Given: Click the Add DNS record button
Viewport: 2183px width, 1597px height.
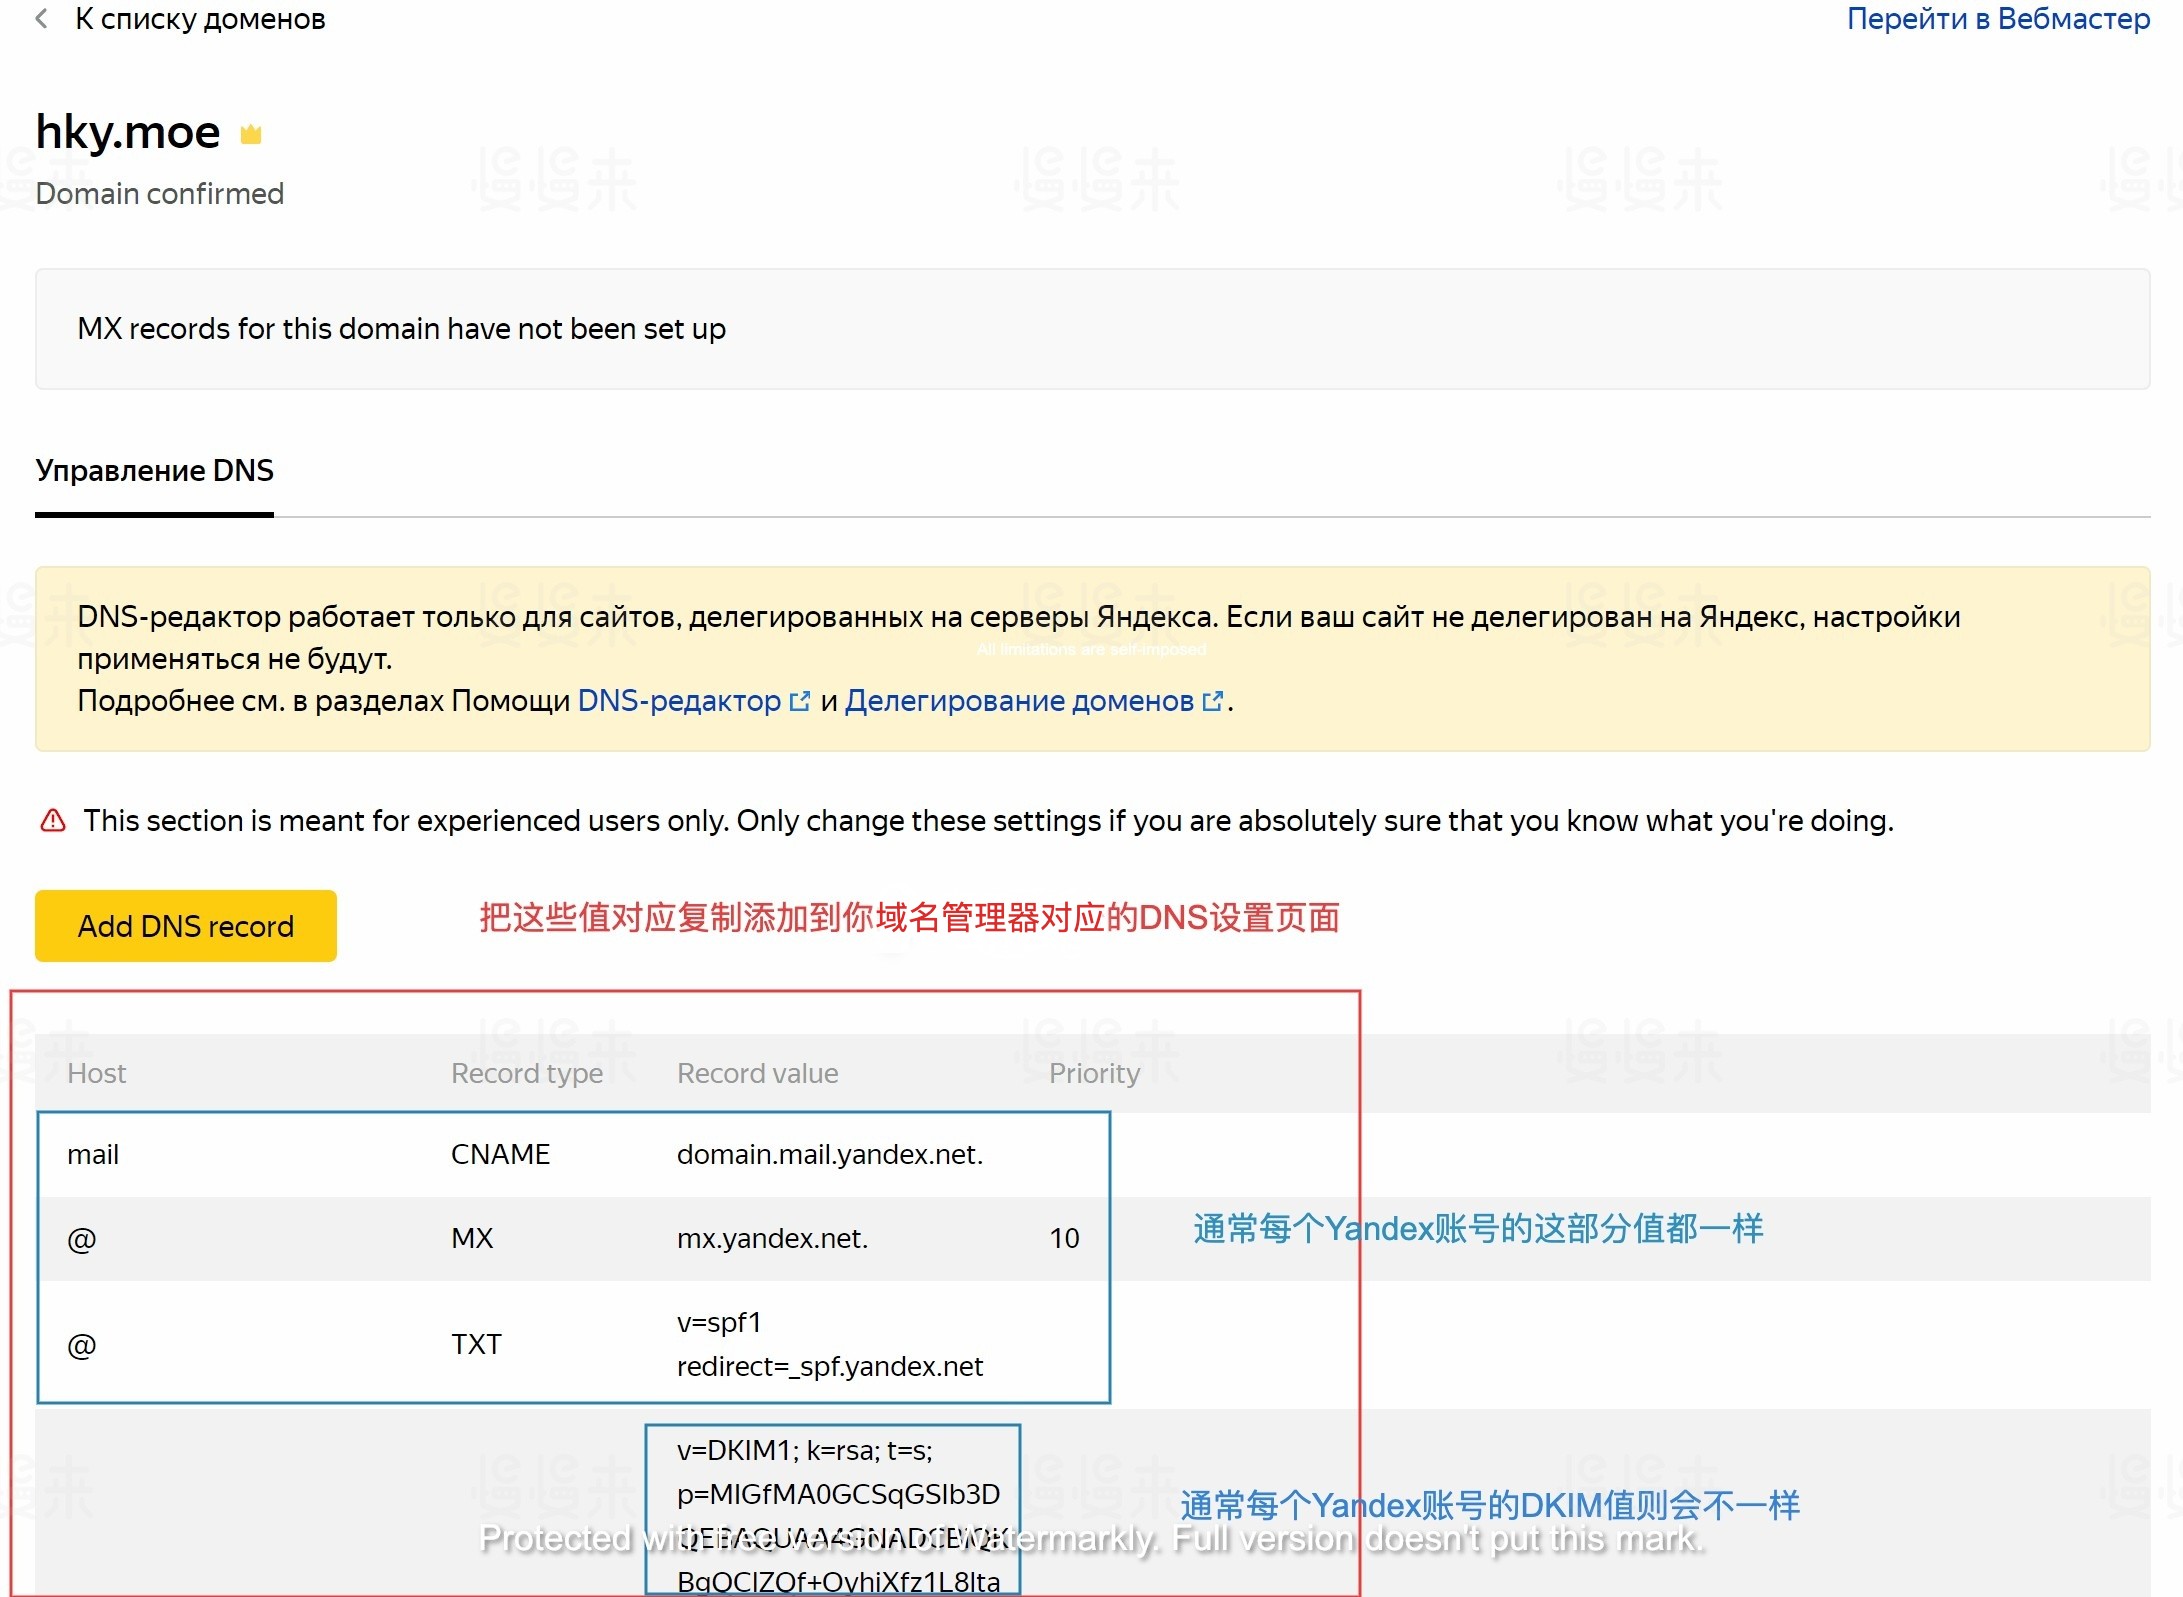Looking at the screenshot, I should click(x=185, y=925).
